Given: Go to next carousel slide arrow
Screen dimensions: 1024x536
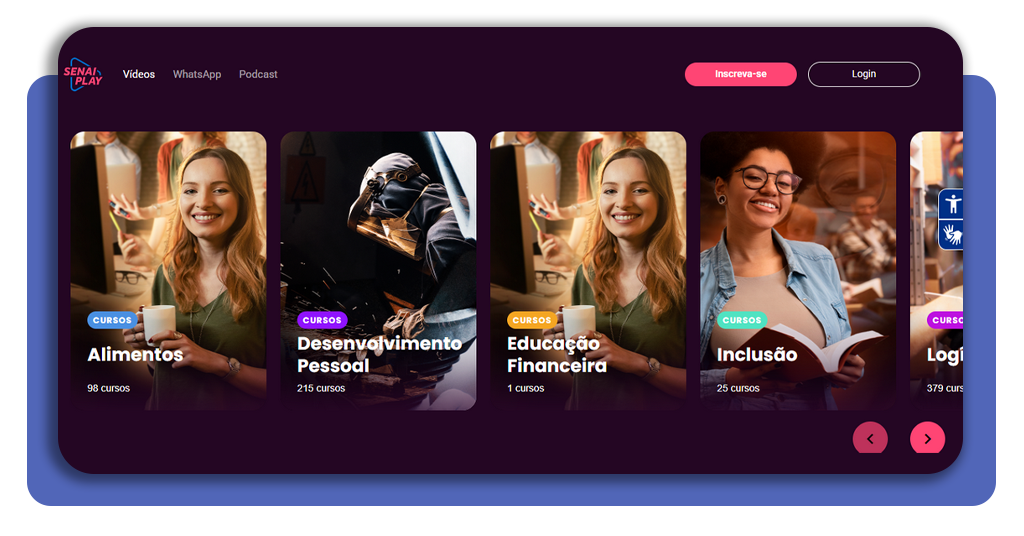Looking at the screenshot, I should [x=927, y=439].
